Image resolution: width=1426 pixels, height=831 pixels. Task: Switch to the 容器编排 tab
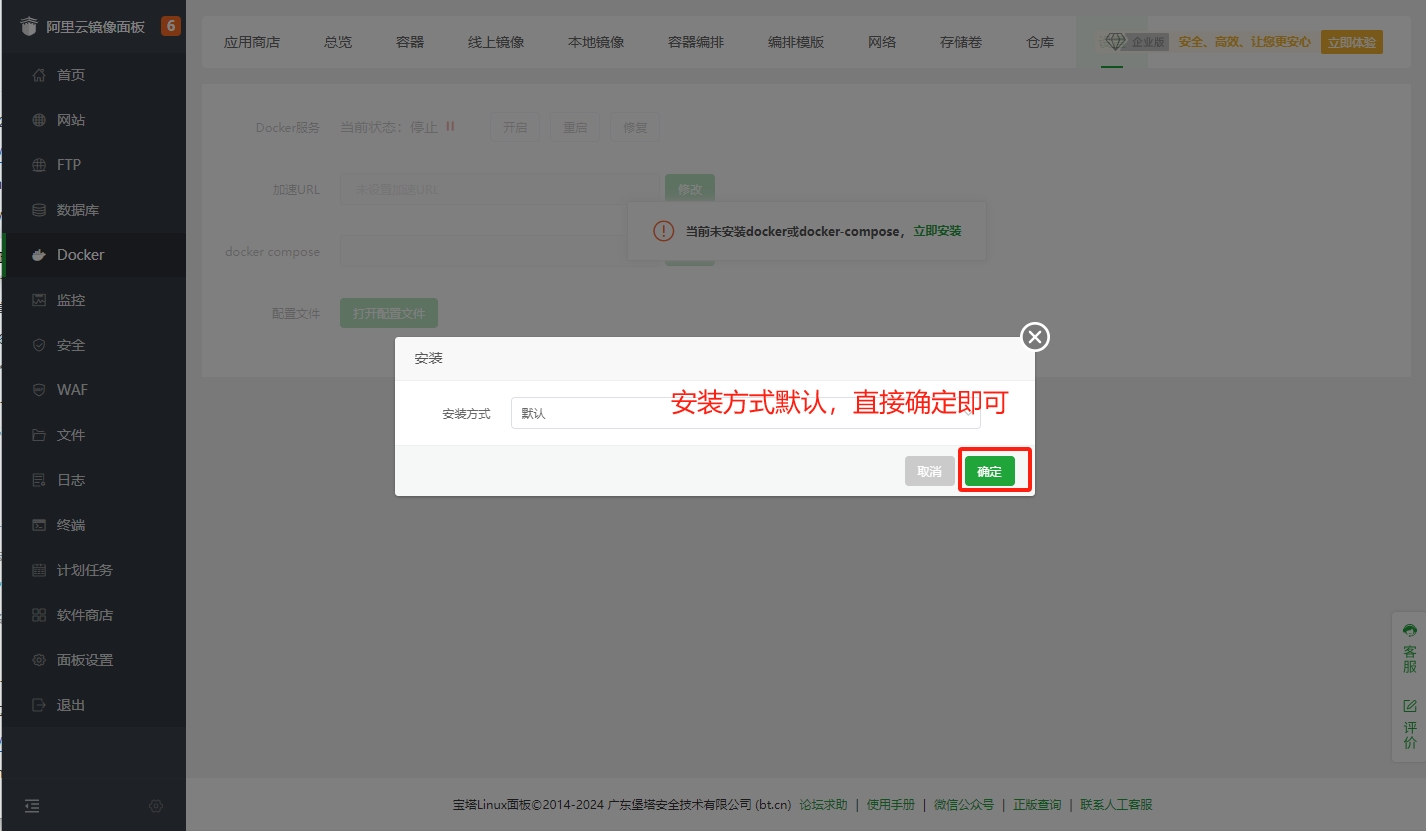(695, 42)
